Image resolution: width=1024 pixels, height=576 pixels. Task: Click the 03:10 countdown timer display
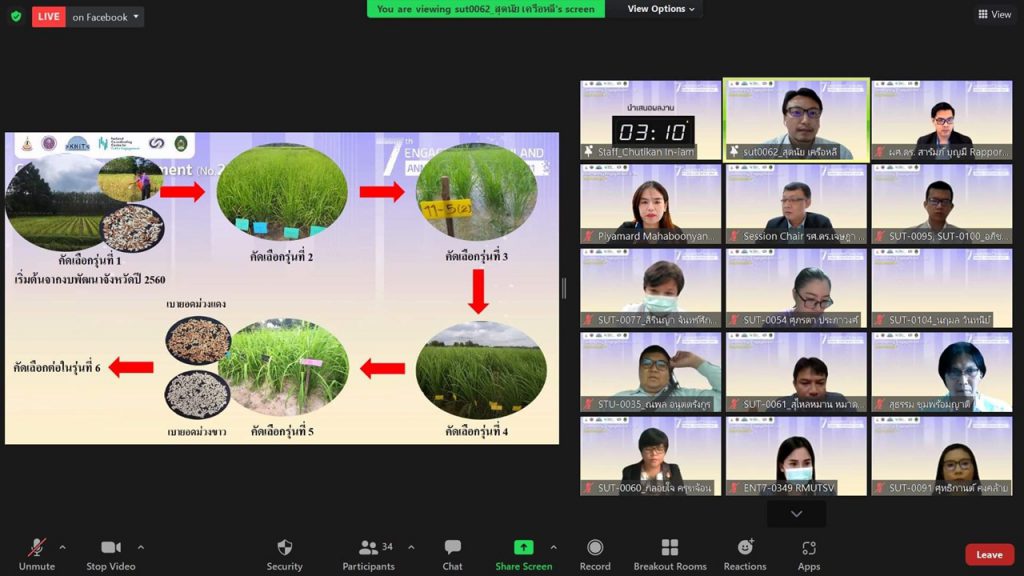652,132
